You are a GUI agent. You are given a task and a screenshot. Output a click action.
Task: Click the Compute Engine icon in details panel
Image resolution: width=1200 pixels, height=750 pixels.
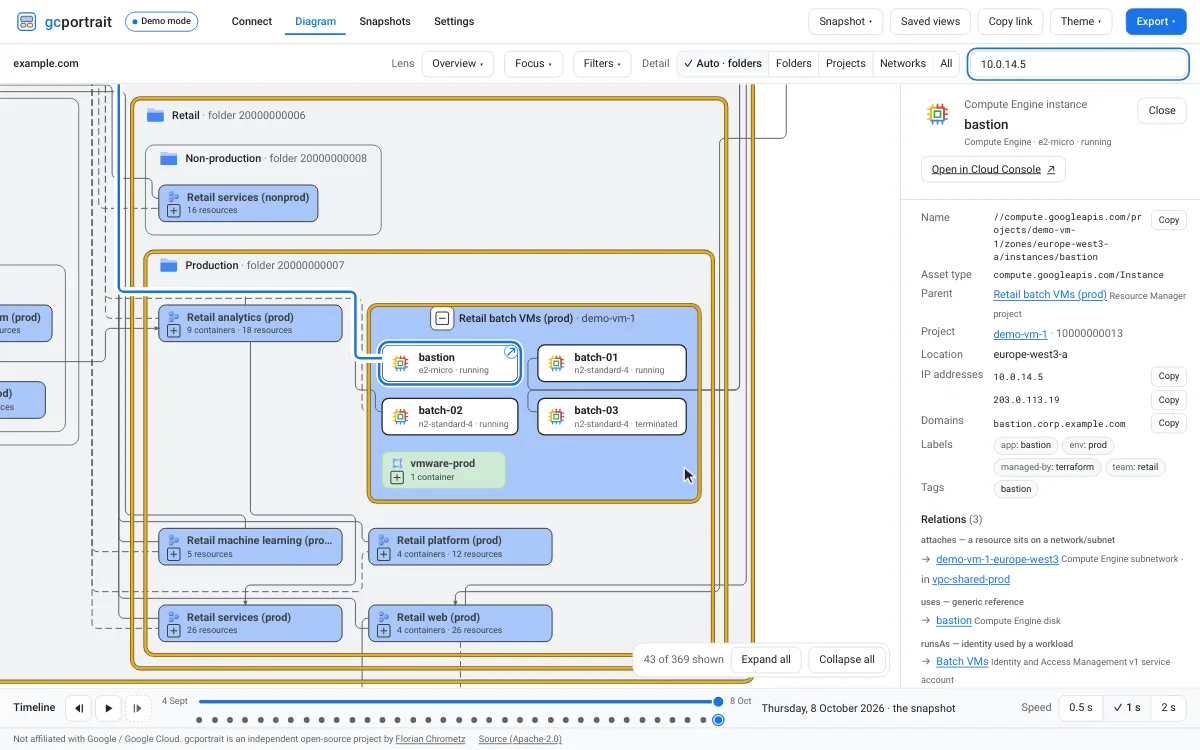(937, 114)
